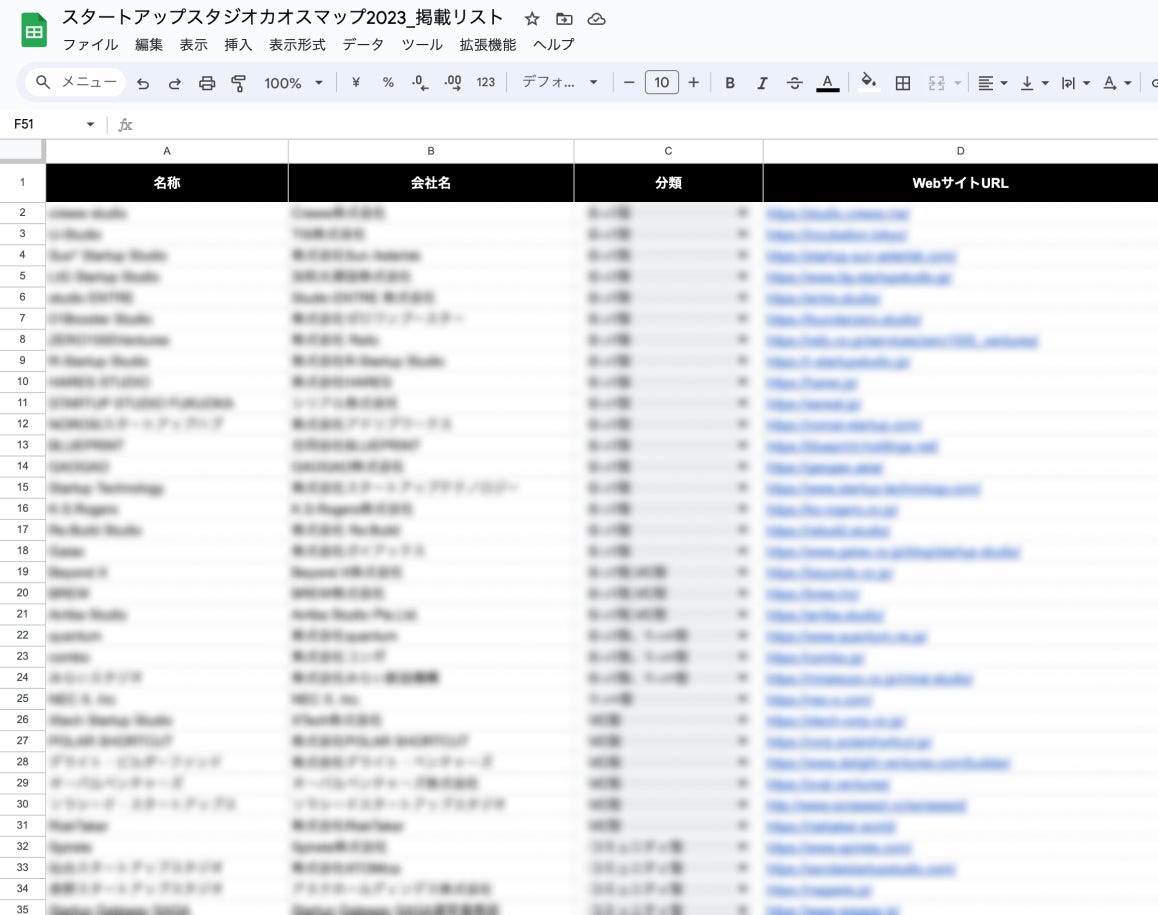Apply percent number format

pos(388,83)
